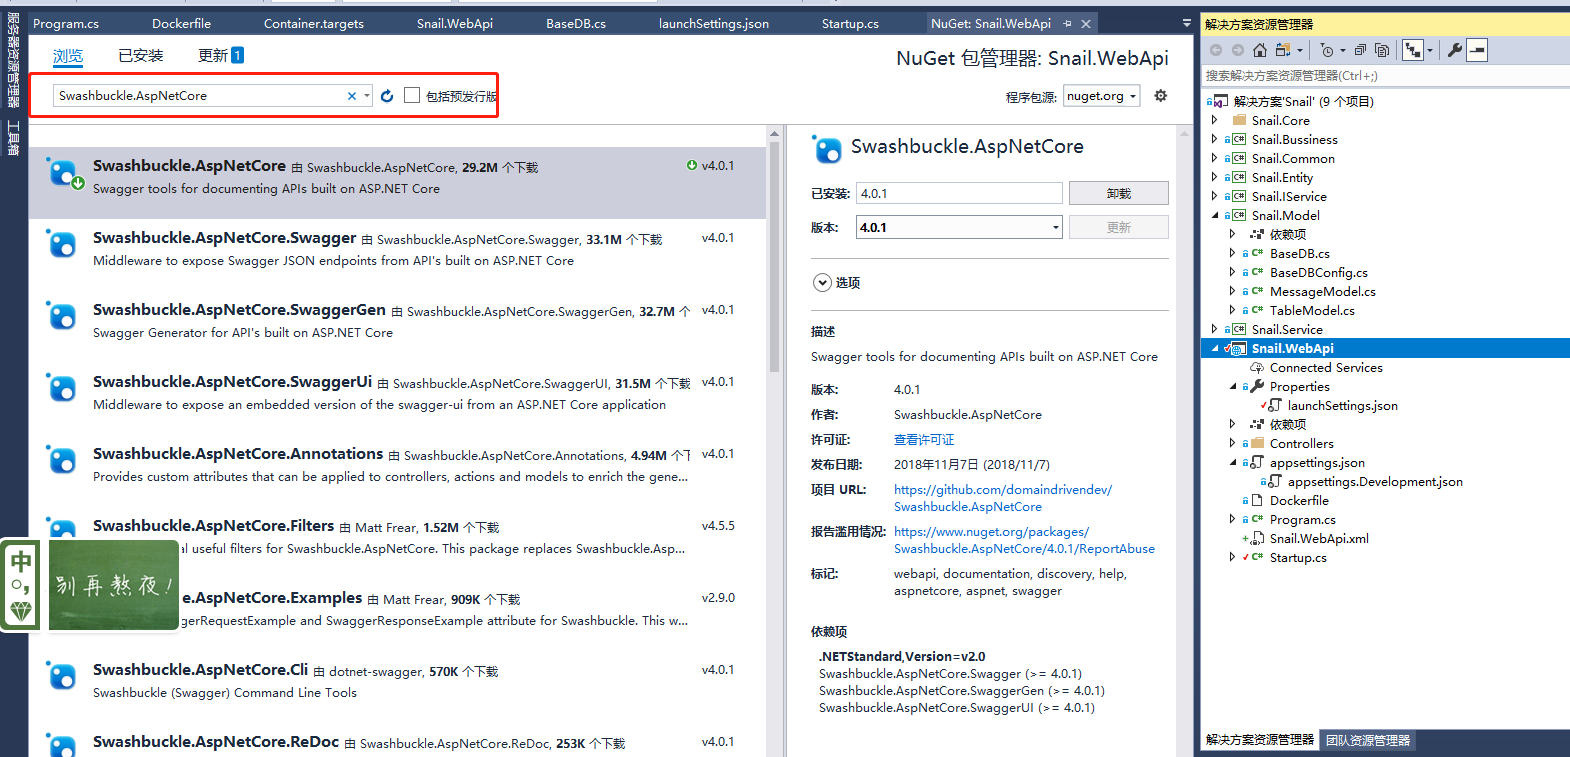1570x757 pixels.
Task: Expand the Controllers folder node
Action: click(x=1233, y=444)
